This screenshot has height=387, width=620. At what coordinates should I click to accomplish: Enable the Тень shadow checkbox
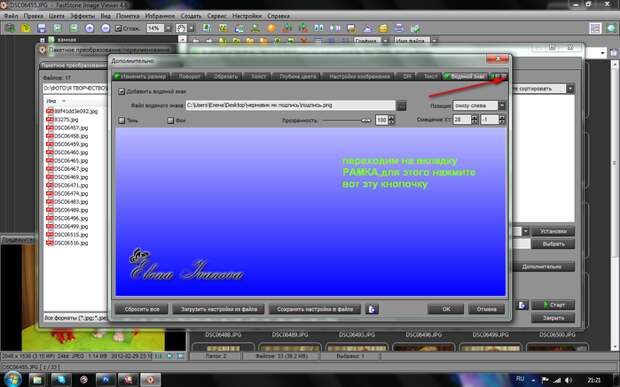click(121, 120)
